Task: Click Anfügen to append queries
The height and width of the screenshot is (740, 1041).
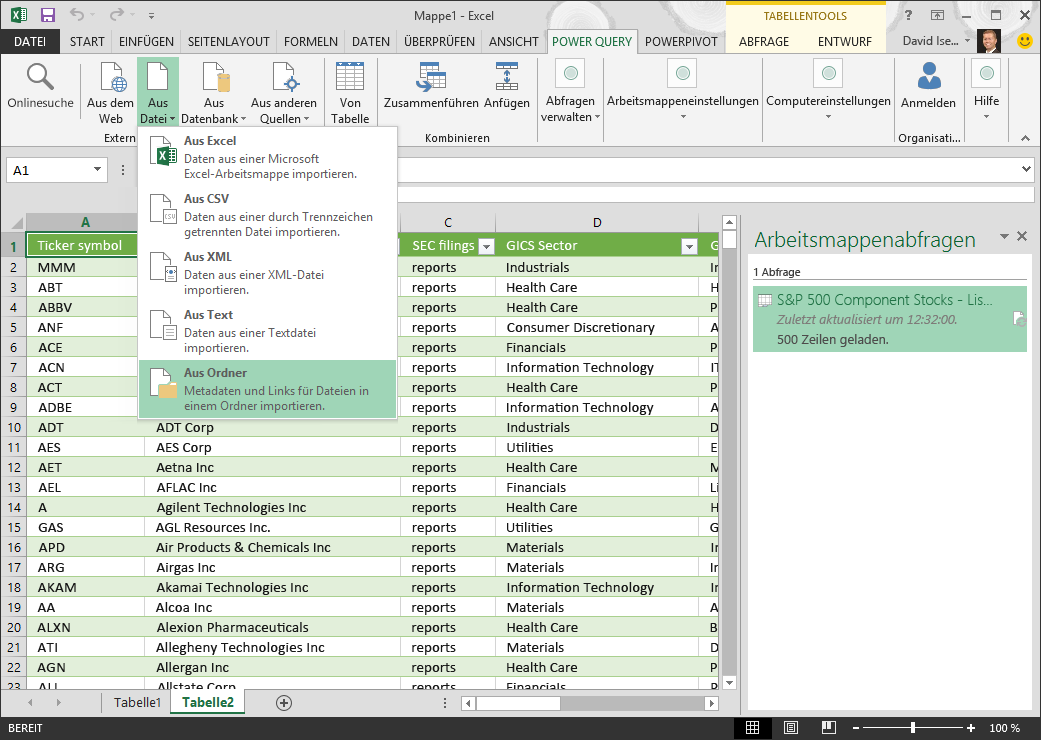Action: [x=507, y=86]
